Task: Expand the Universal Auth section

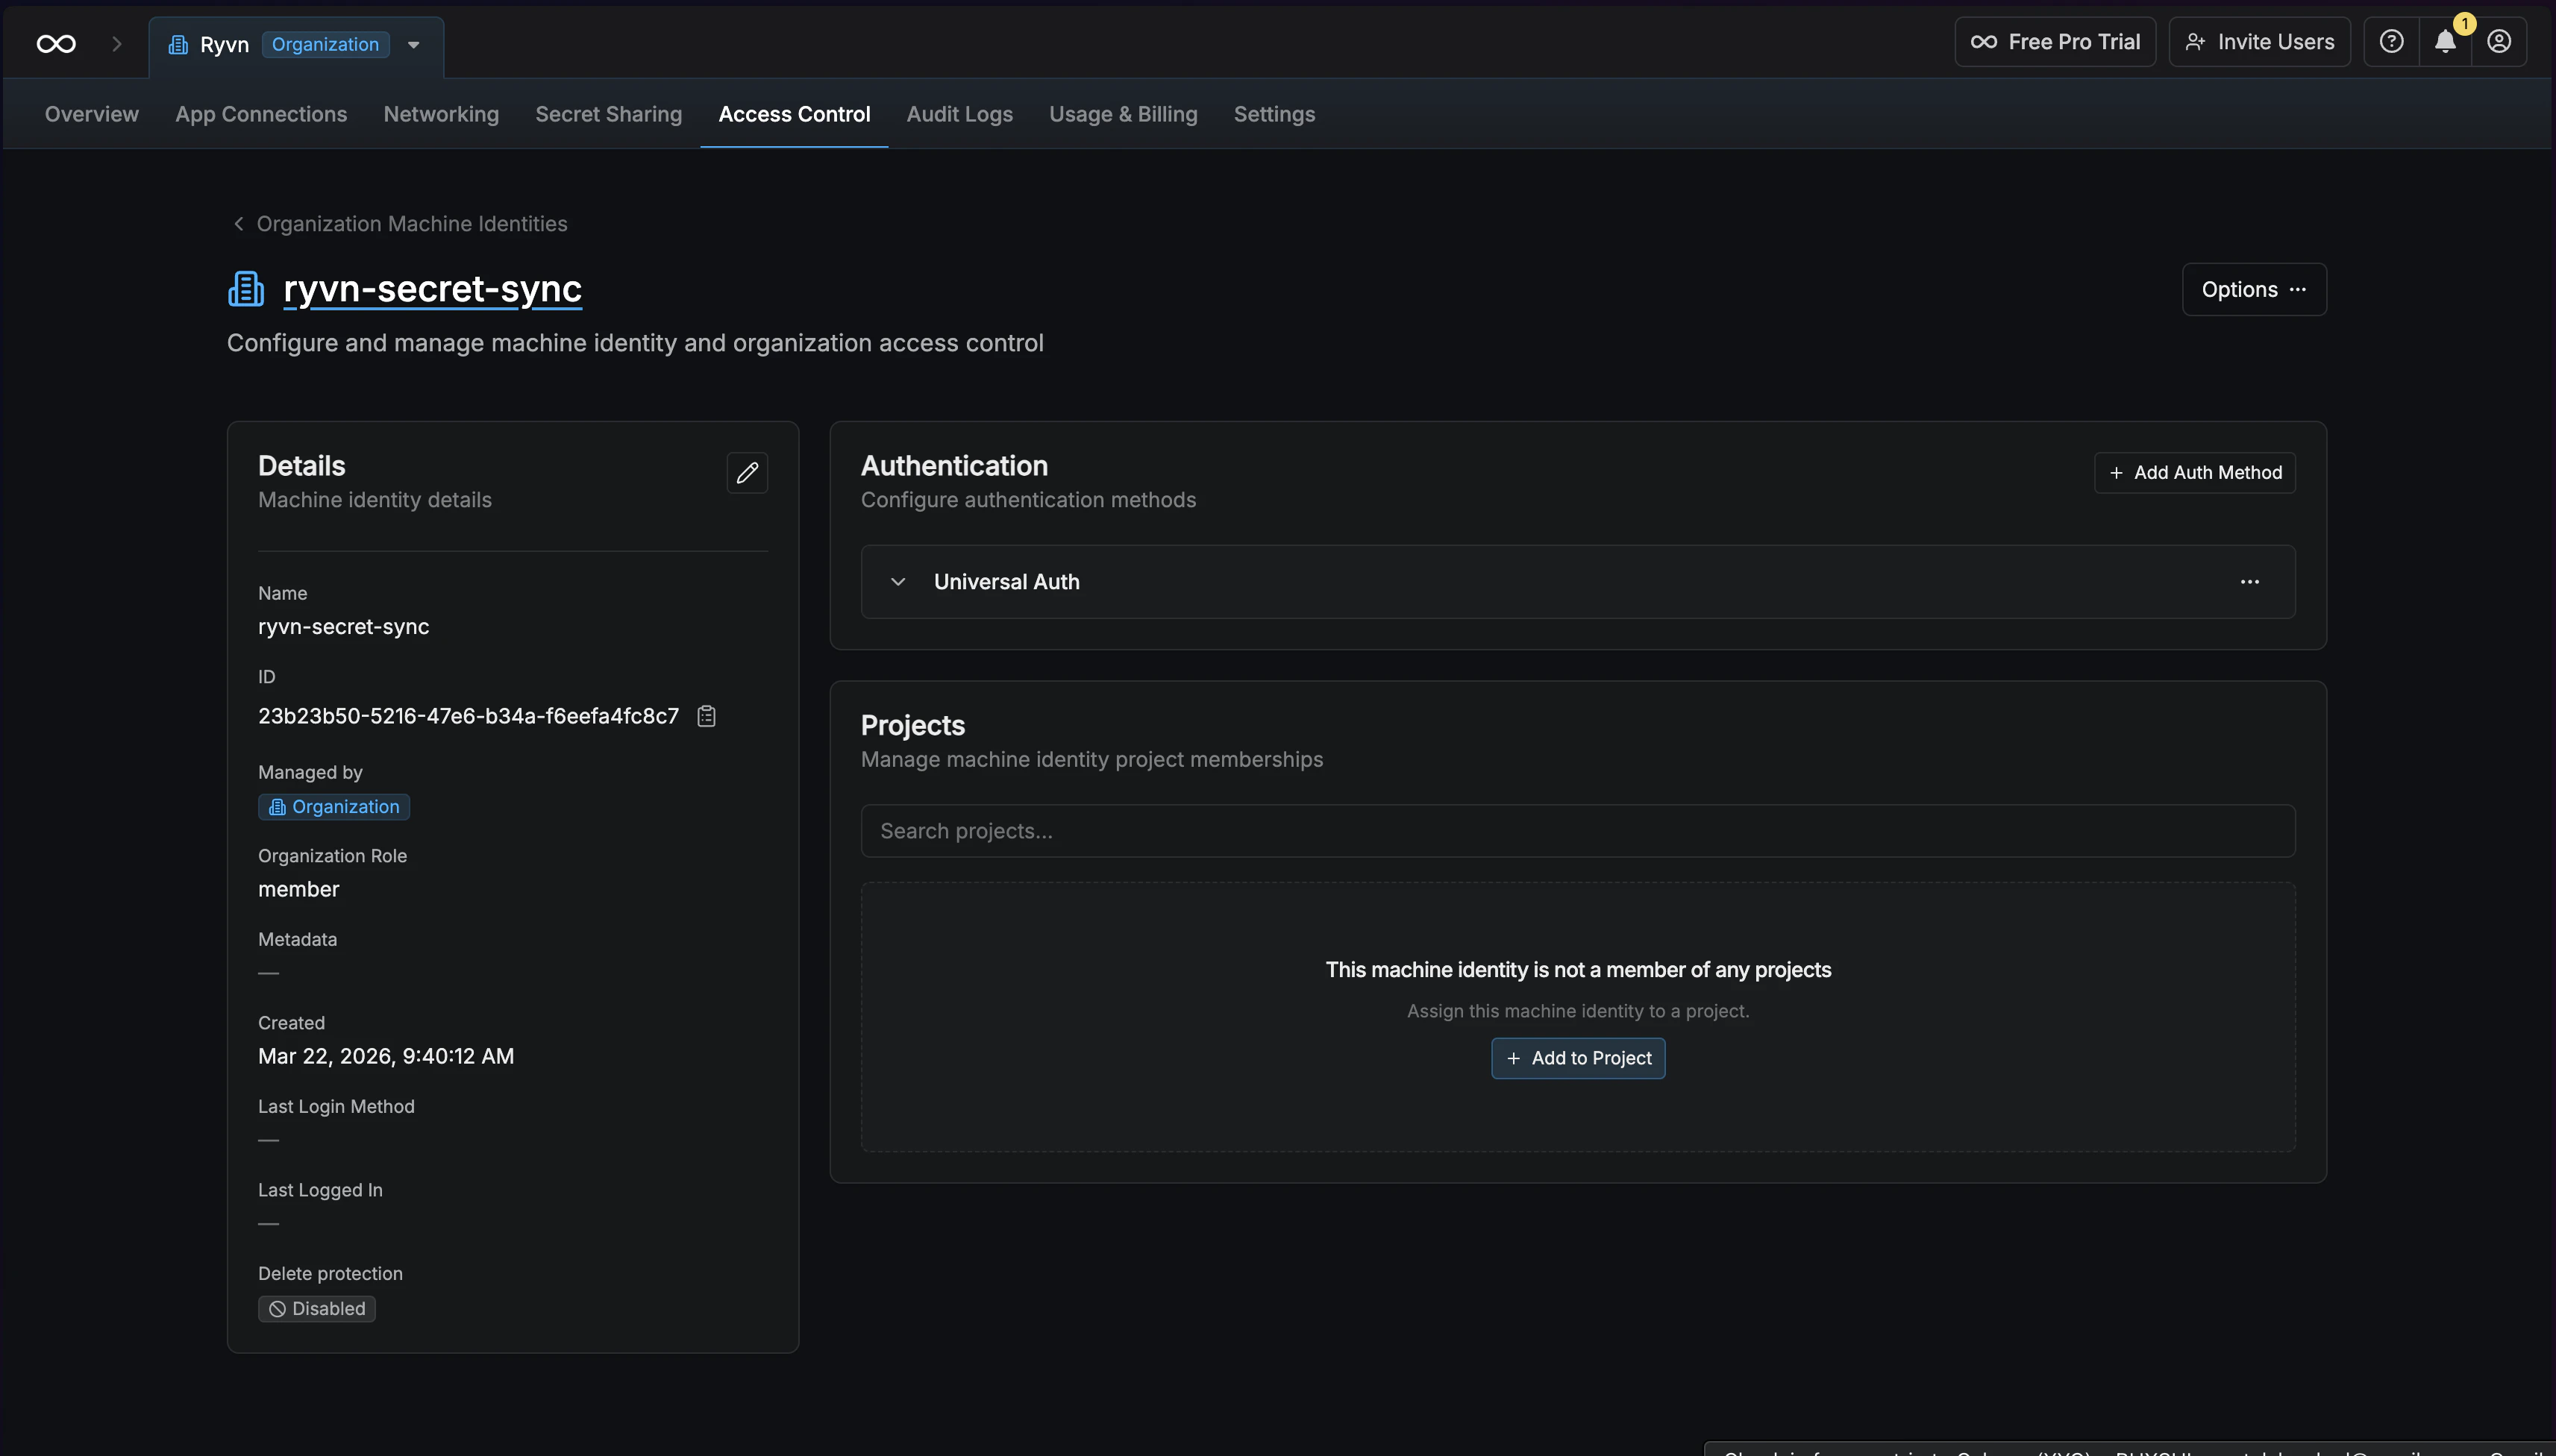Action: coord(898,581)
